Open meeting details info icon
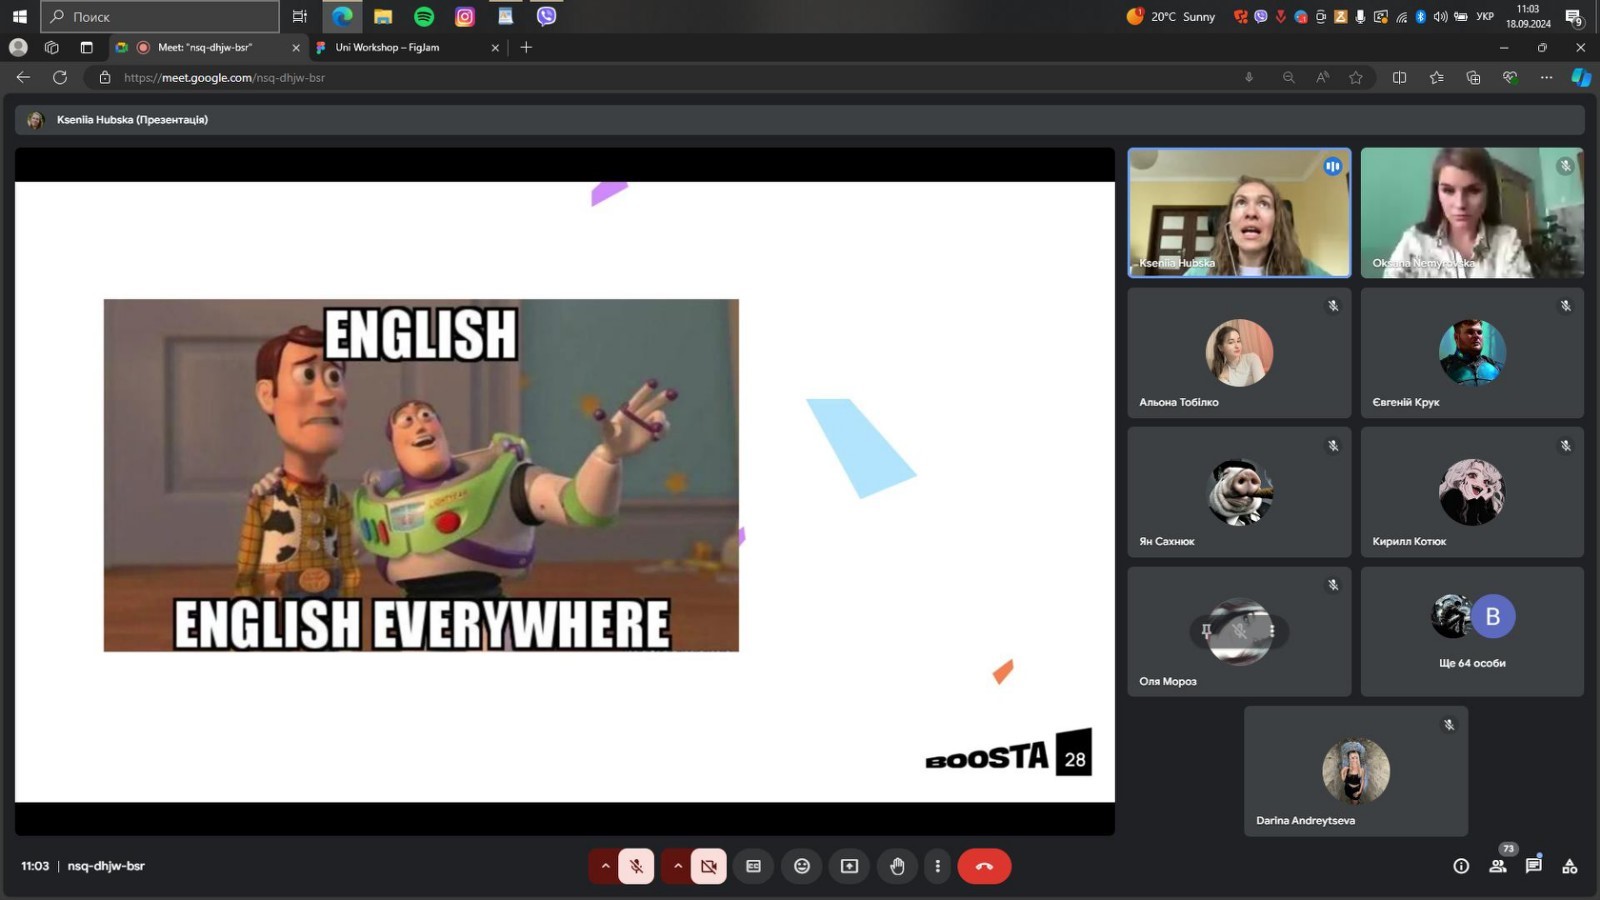The width and height of the screenshot is (1600, 900). (x=1461, y=866)
